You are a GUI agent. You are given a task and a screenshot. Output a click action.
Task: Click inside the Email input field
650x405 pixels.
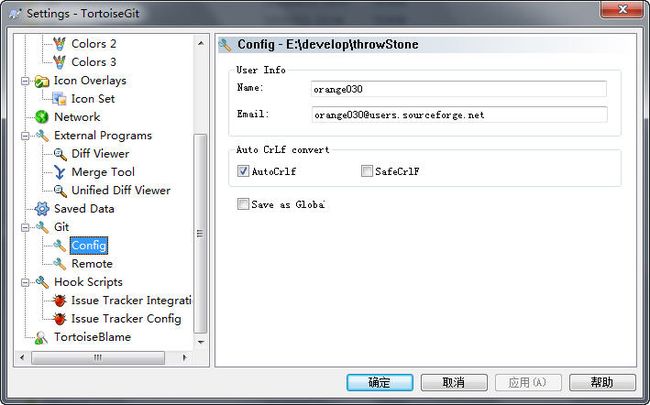[459, 115]
